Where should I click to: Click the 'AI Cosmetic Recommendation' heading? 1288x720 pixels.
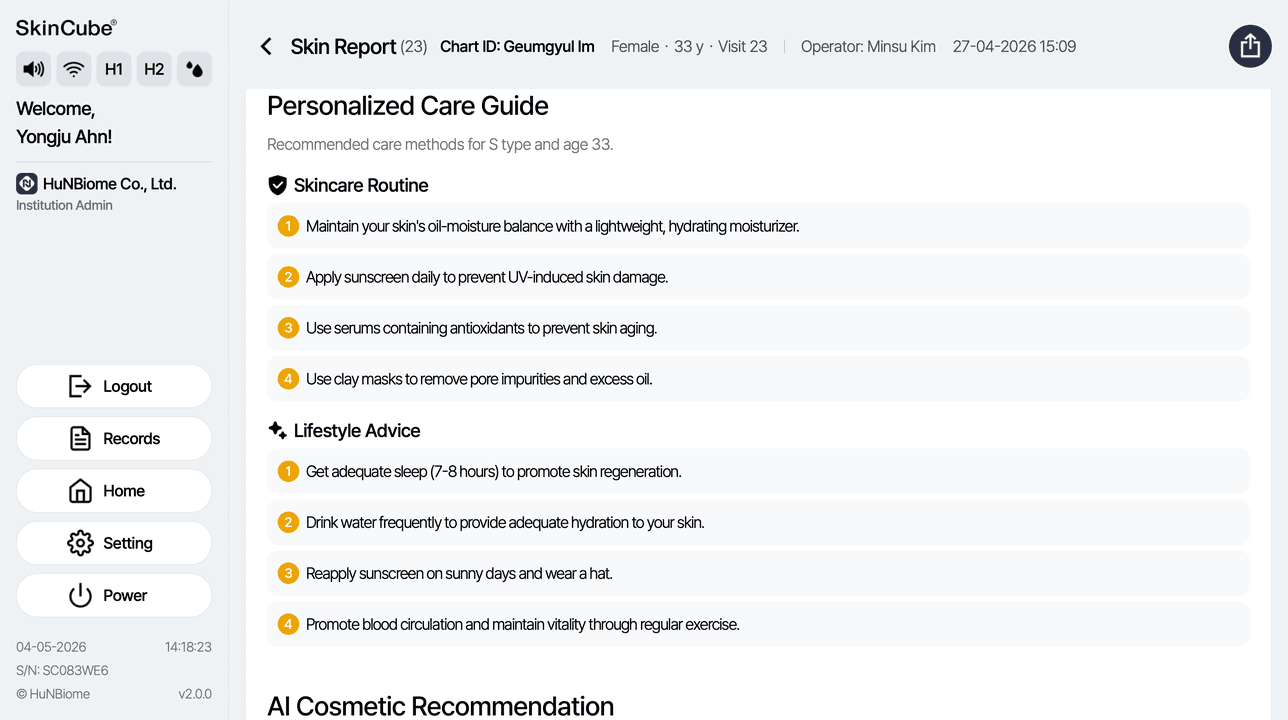[440, 706]
